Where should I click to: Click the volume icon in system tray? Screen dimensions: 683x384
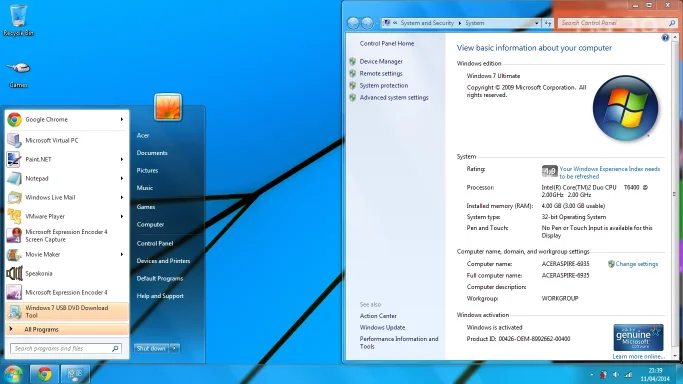click(616, 374)
